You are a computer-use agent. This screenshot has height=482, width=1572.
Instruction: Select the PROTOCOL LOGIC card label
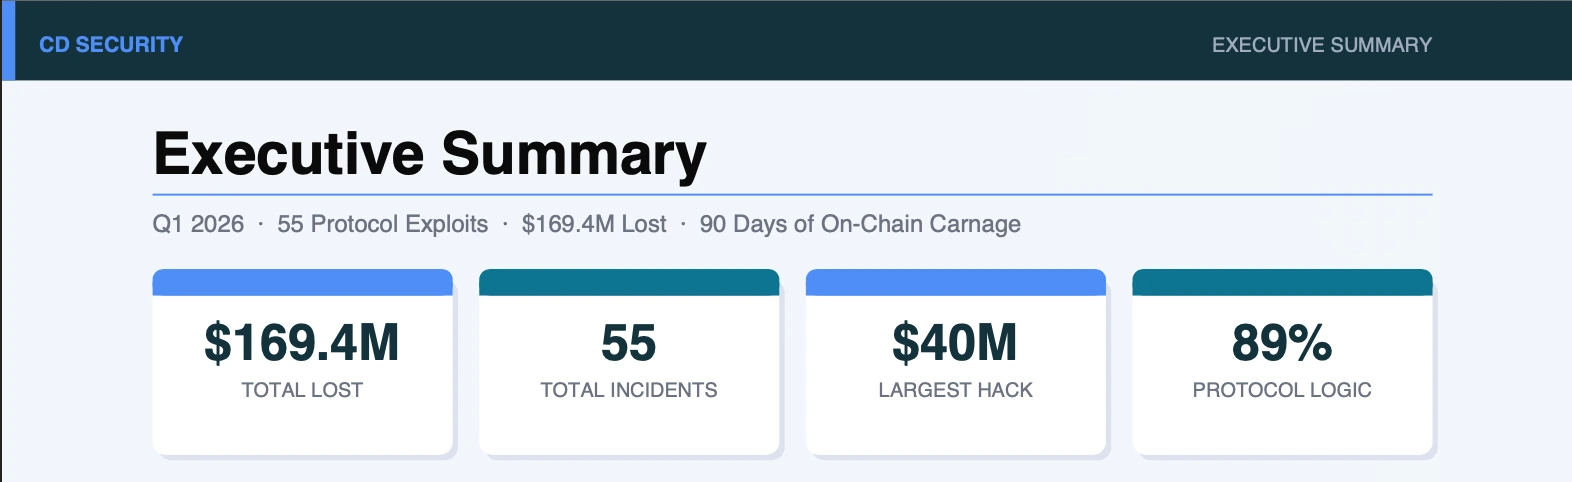[x=1282, y=390]
